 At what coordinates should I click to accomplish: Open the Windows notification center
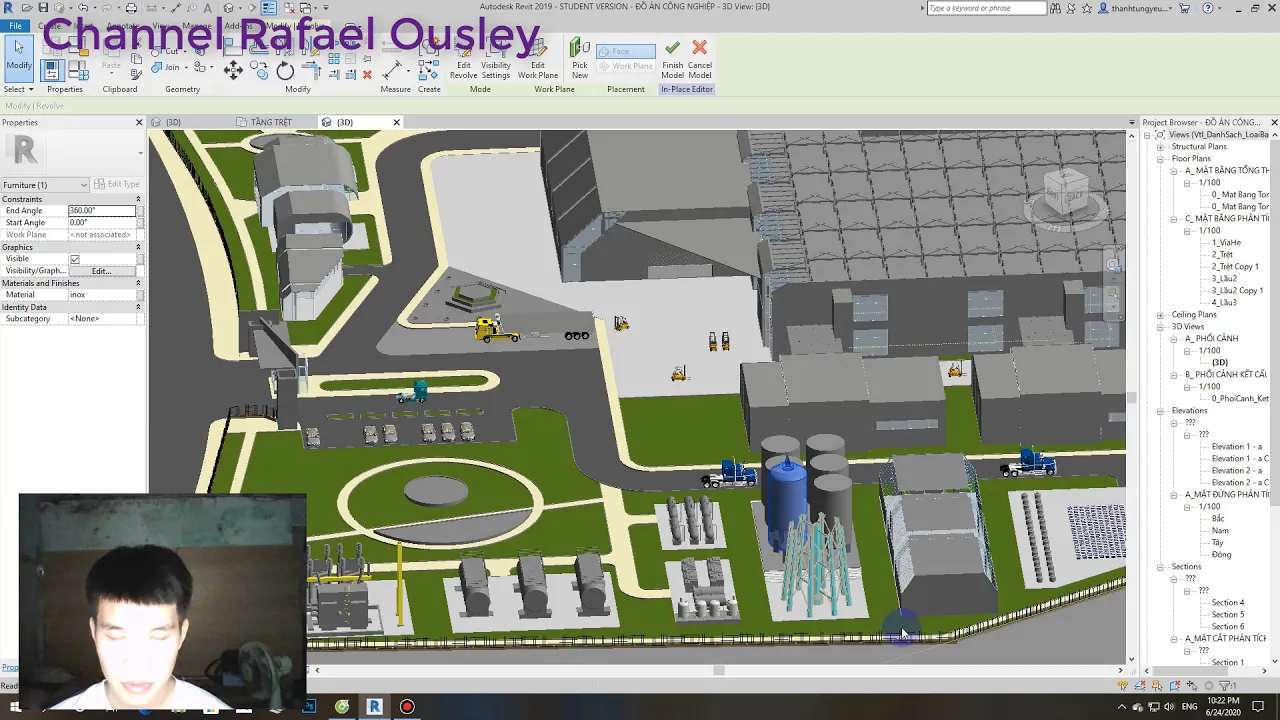pyautogui.click(x=1258, y=707)
